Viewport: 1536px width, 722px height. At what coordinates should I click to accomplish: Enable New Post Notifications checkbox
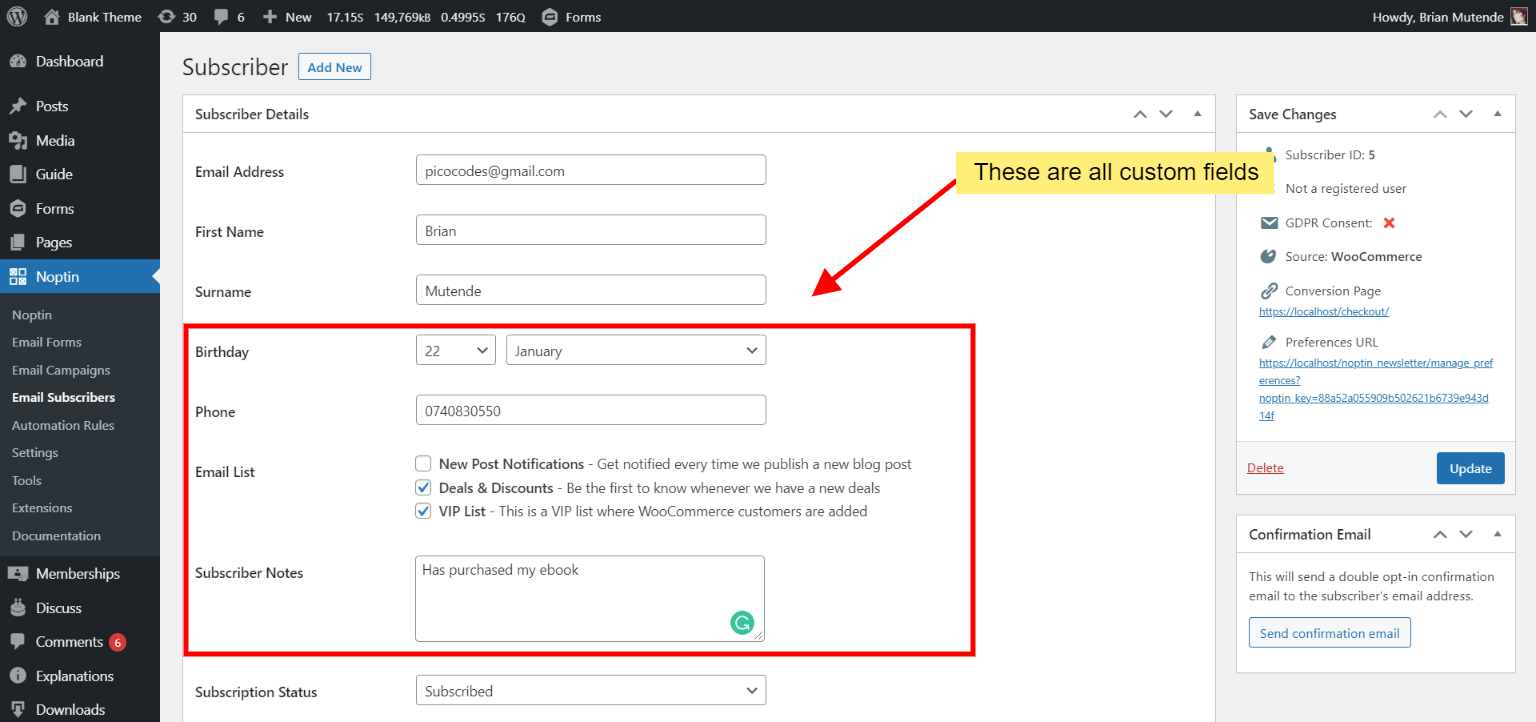point(423,463)
